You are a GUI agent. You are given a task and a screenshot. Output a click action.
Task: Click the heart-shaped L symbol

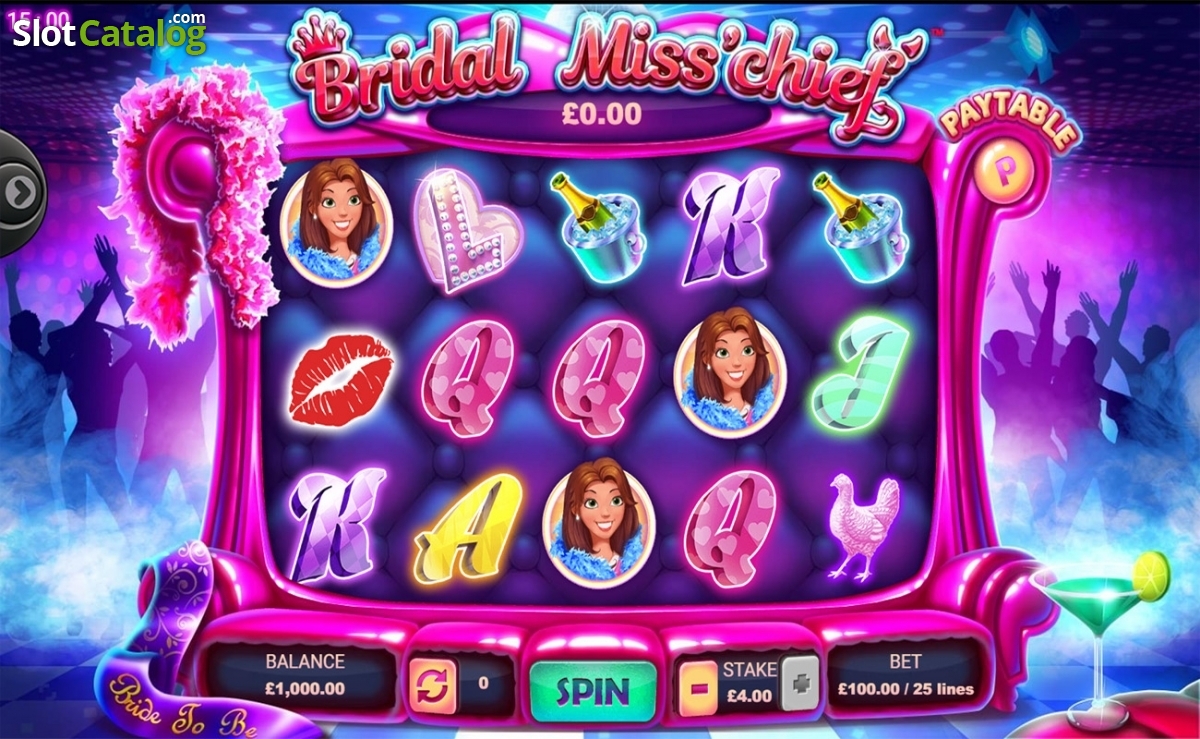[x=467, y=228]
